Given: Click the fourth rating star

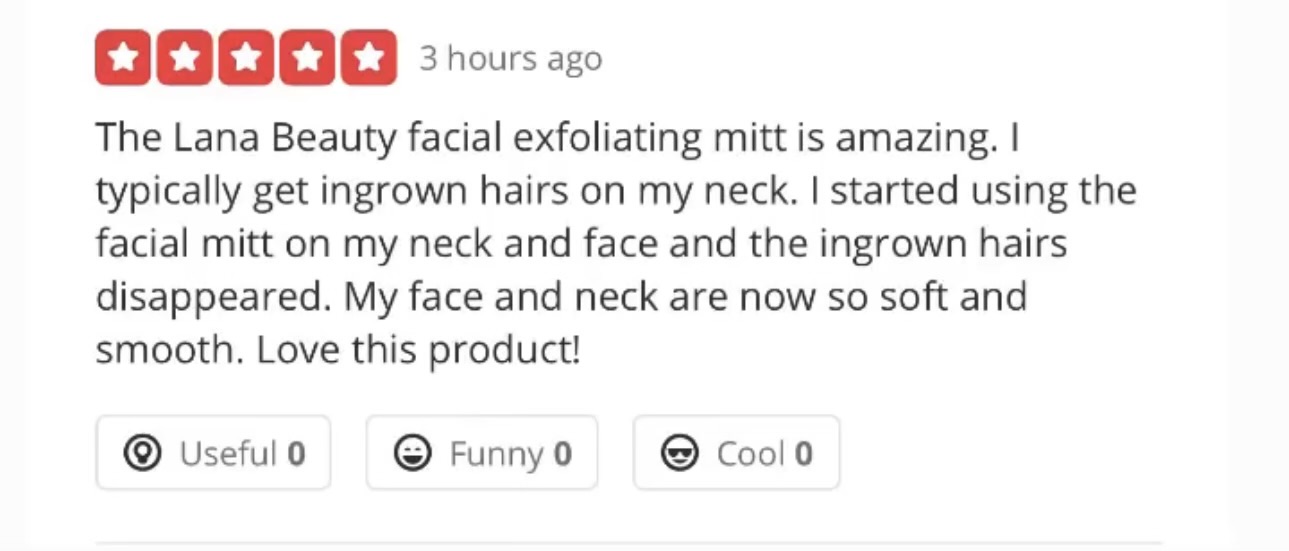Looking at the screenshot, I should click(307, 58).
